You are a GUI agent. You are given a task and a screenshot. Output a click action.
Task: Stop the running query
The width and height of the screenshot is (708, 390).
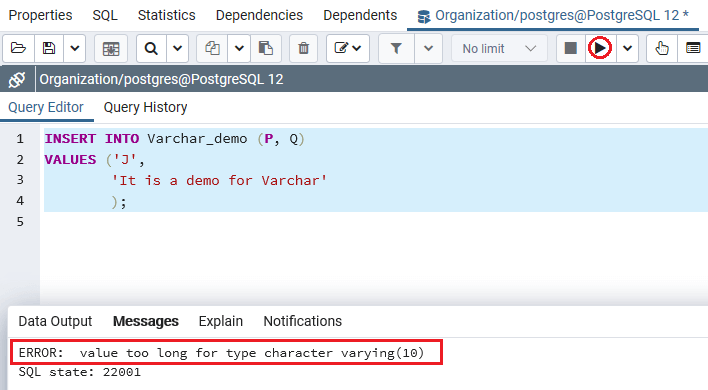click(571, 48)
